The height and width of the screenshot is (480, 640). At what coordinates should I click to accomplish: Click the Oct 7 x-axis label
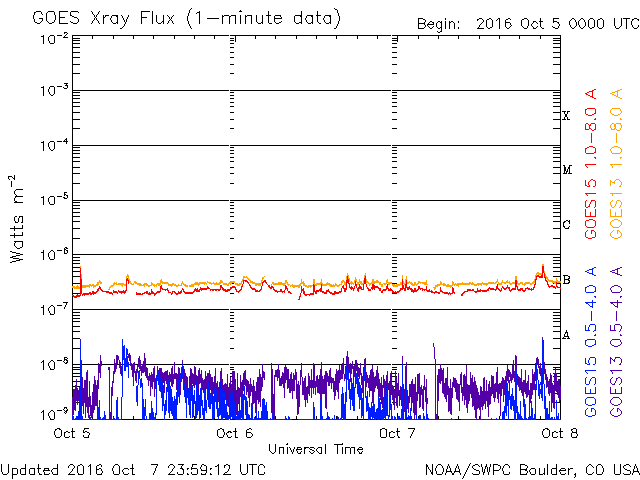pos(398,433)
